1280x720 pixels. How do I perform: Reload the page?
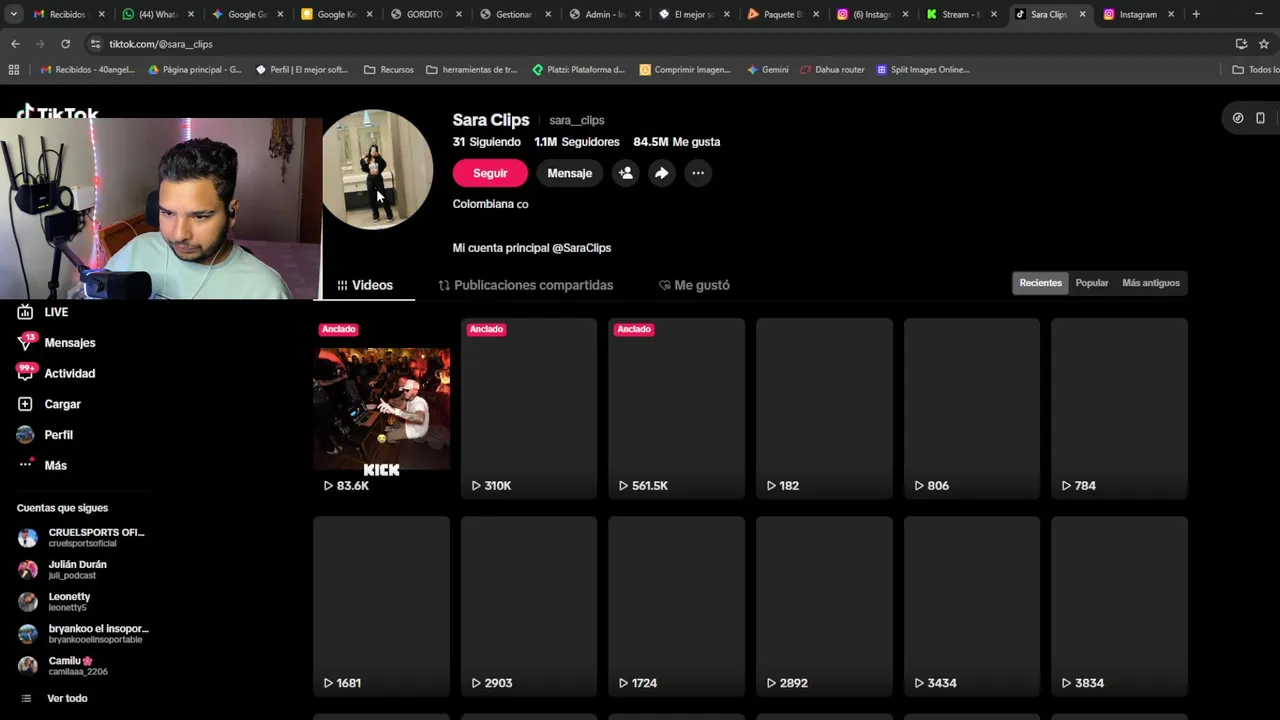pos(65,44)
